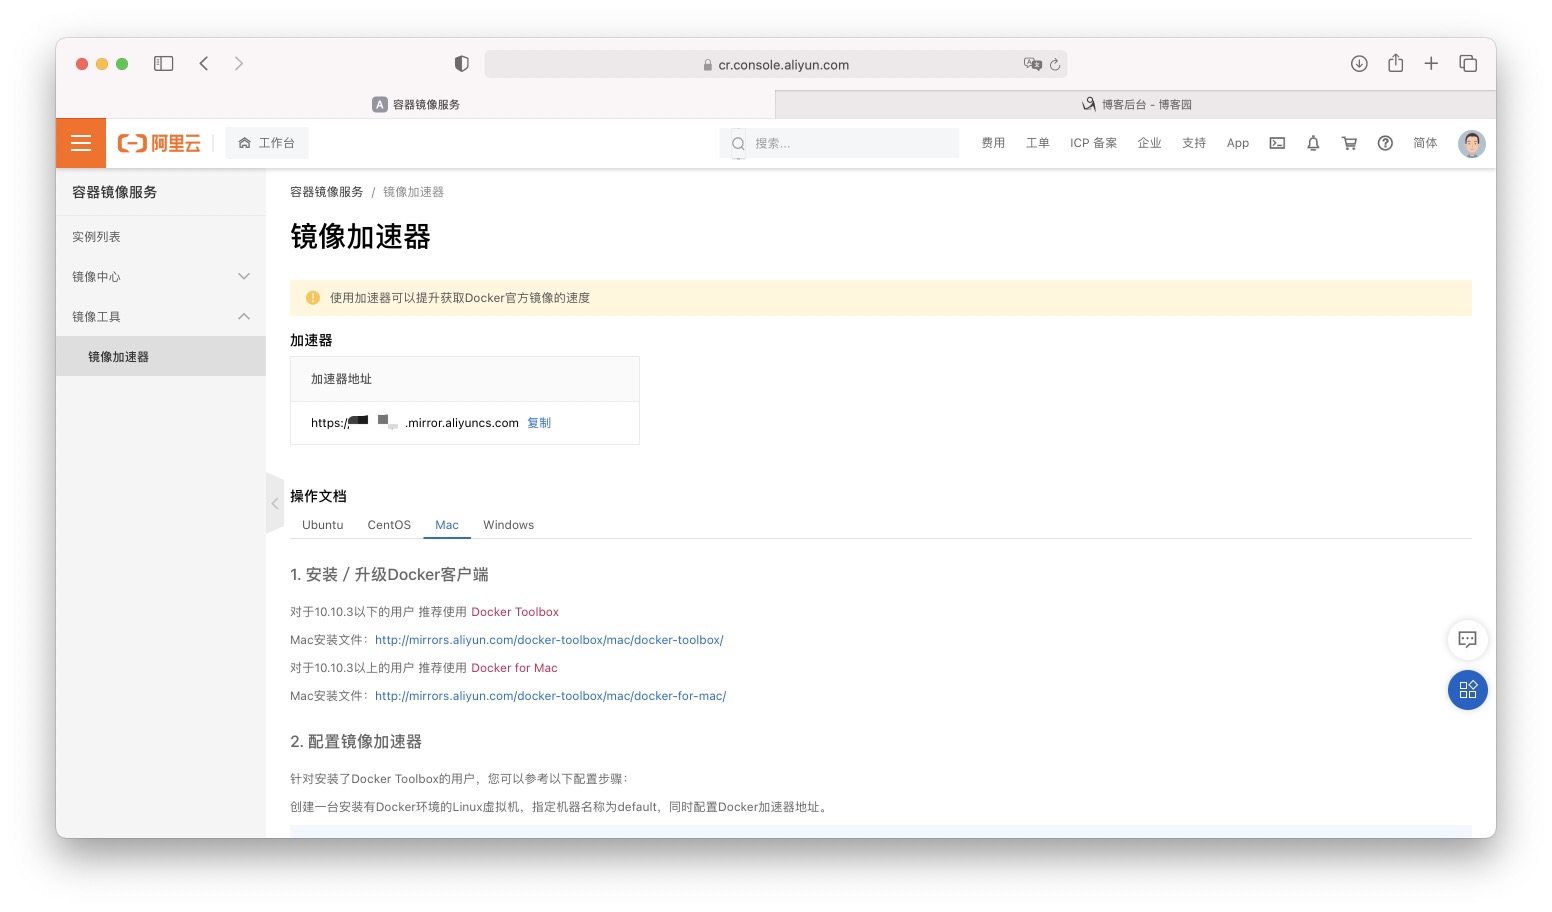This screenshot has width=1552, height=912.
Task: Open the Safari share icon
Action: tap(1395, 63)
